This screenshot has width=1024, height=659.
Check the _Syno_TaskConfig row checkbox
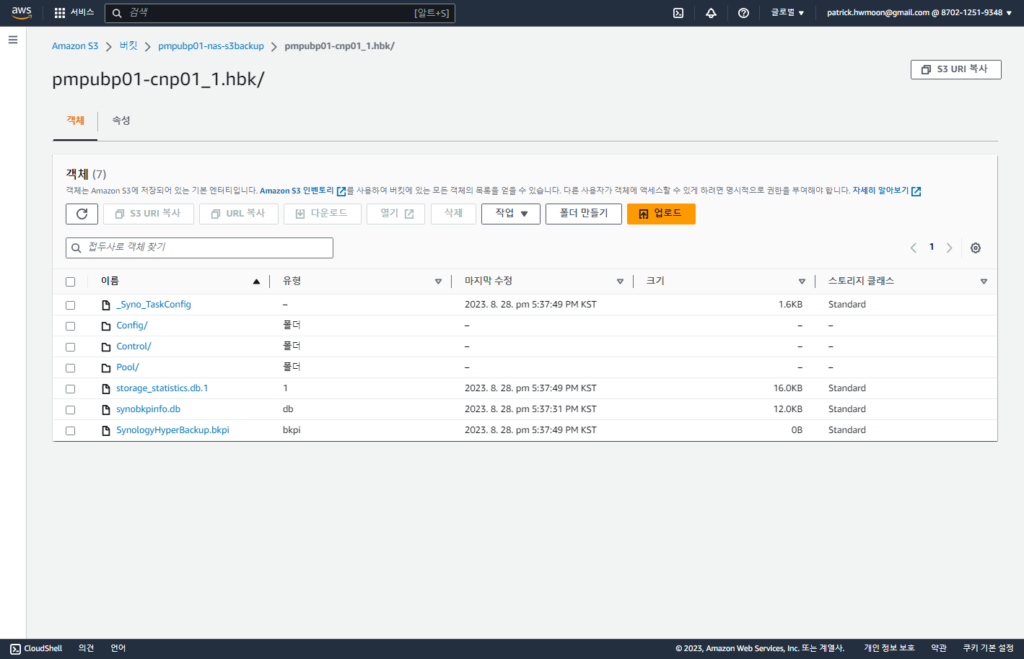(x=71, y=305)
